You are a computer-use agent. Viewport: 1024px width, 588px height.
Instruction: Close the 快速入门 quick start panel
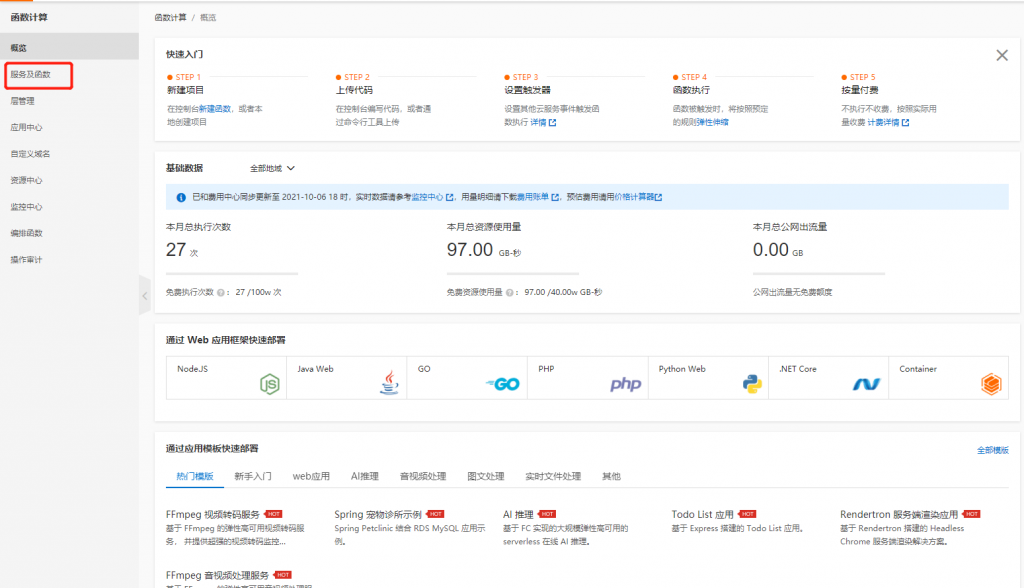(x=1002, y=56)
